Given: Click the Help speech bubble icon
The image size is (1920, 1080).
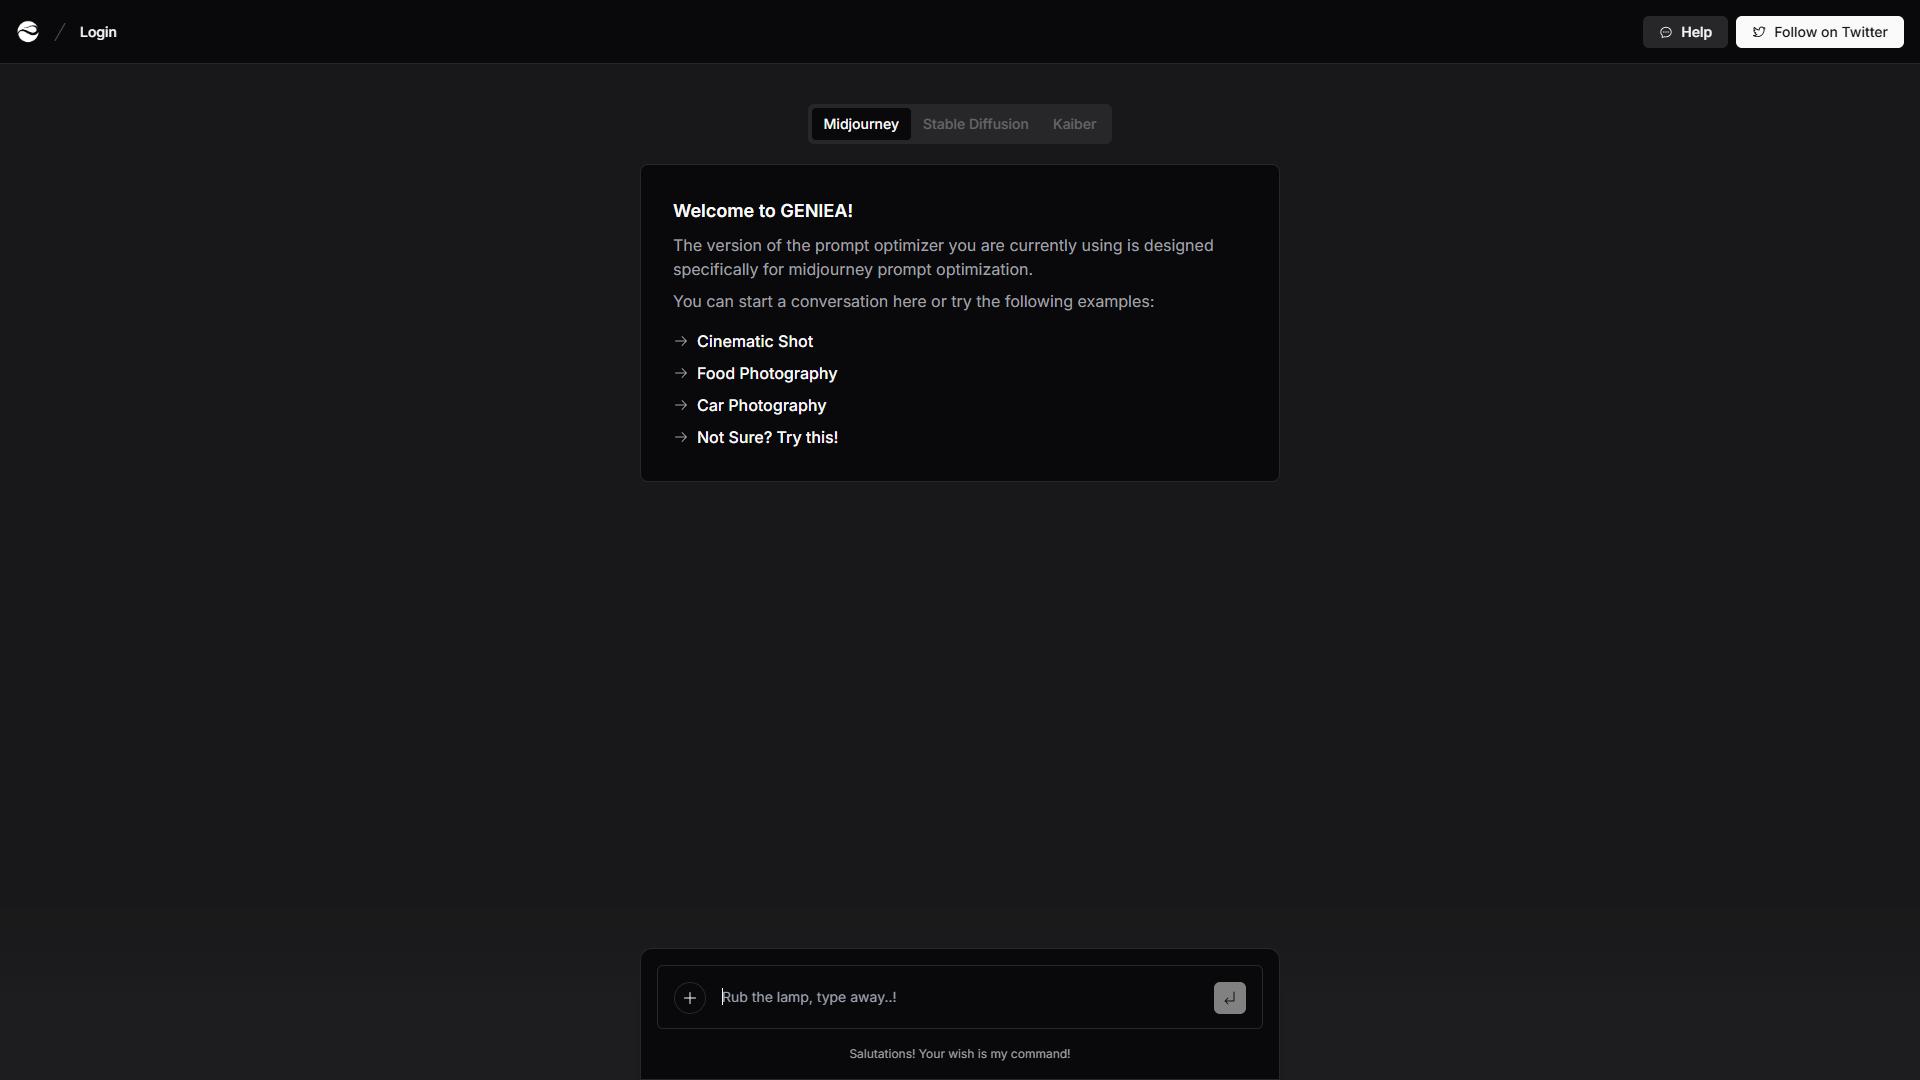Looking at the screenshot, I should click(x=1666, y=32).
